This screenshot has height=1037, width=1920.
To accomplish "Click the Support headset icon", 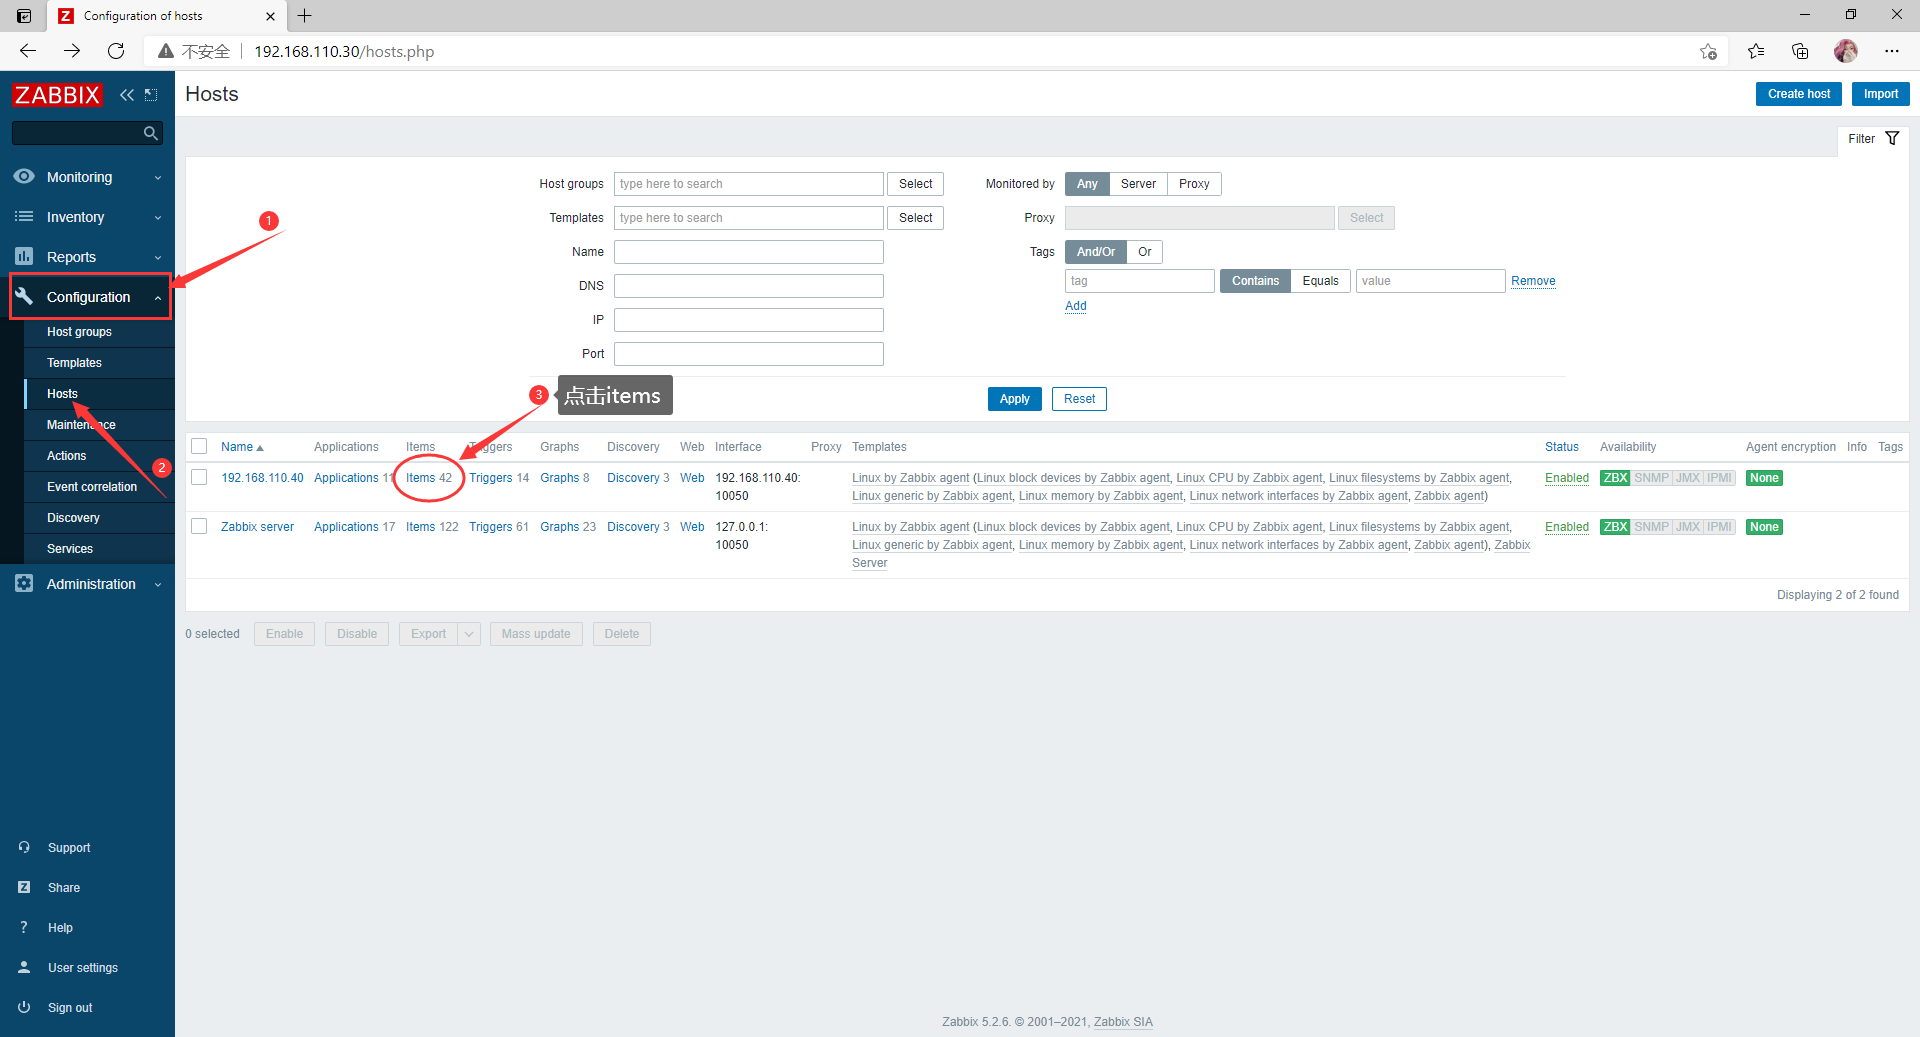I will pyautogui.click(x=24, y=847).
